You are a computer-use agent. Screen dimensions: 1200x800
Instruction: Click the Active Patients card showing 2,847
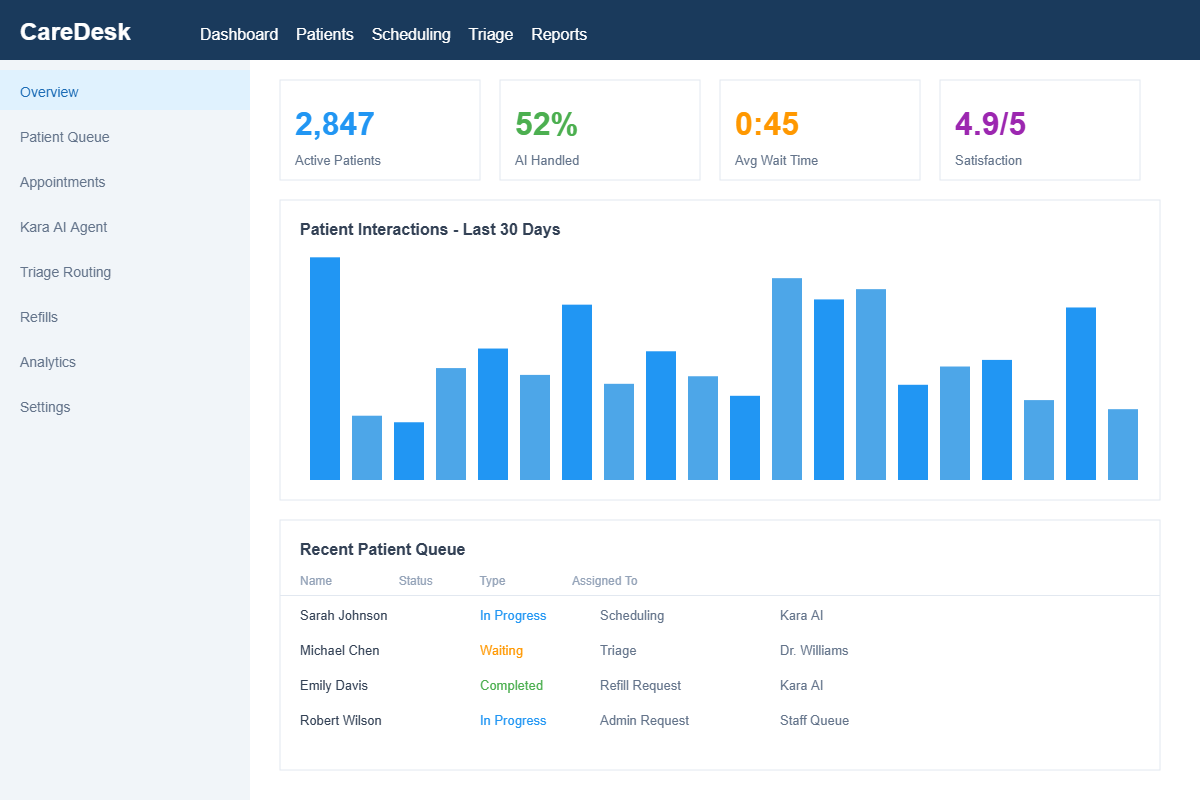(x=380, y=130)
